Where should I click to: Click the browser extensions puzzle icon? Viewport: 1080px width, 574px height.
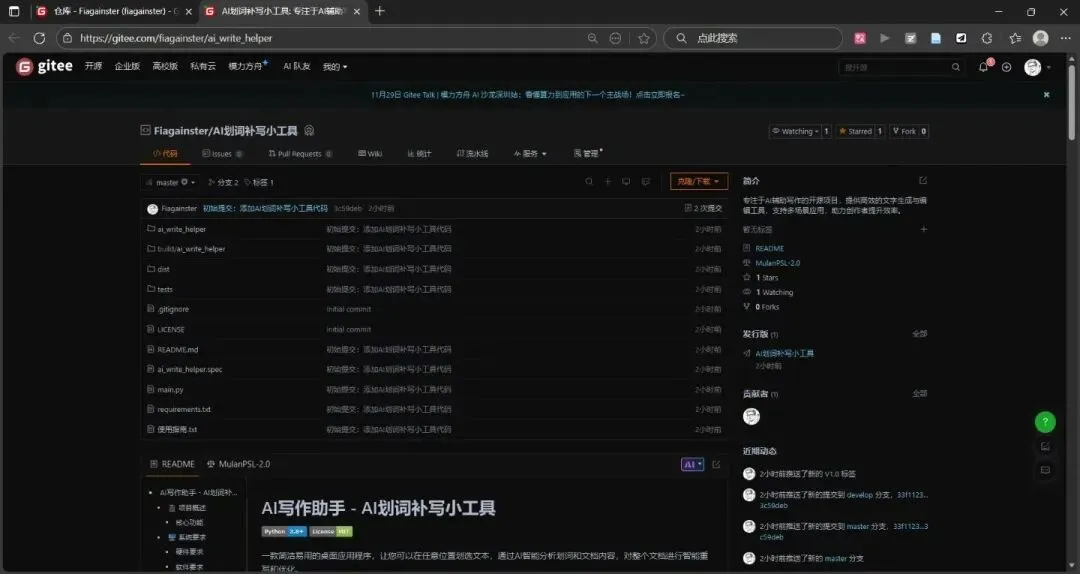(x=987, y=39)
